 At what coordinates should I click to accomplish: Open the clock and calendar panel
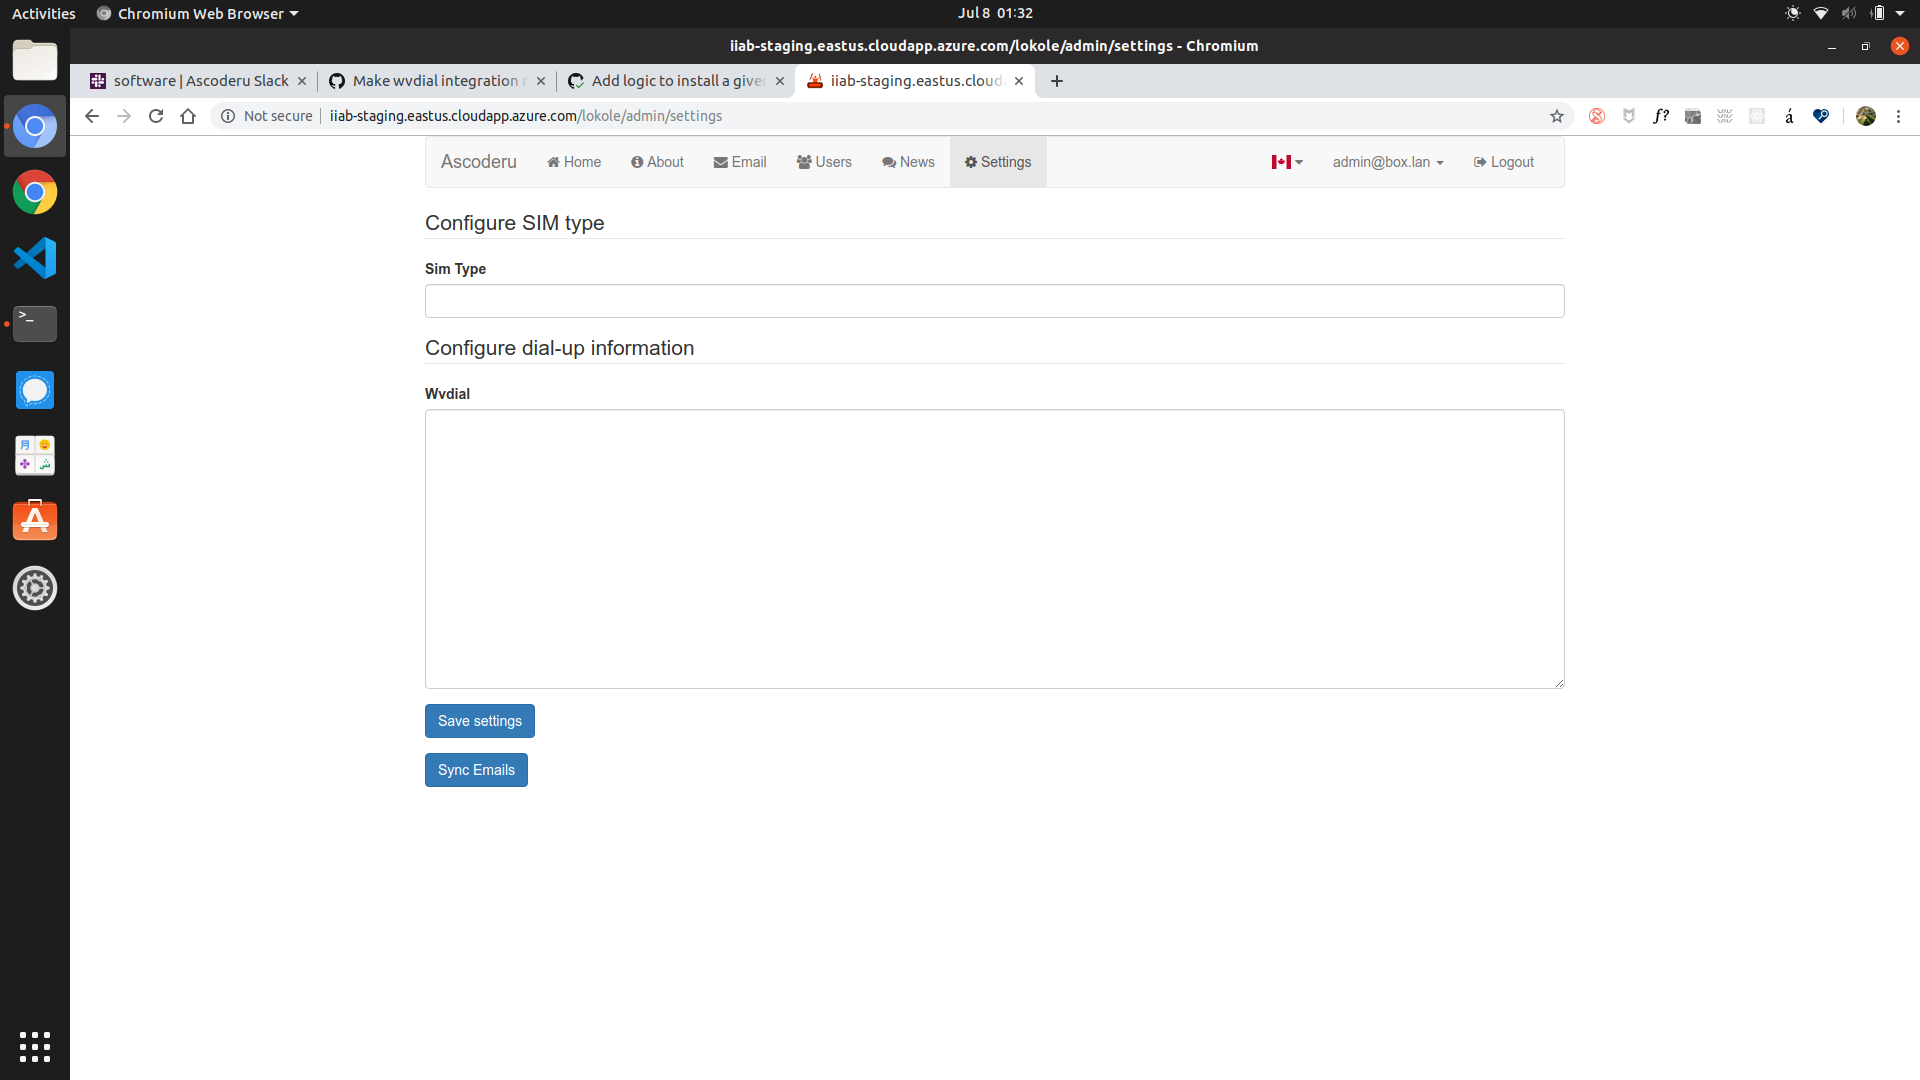click(x=995, y=13)
